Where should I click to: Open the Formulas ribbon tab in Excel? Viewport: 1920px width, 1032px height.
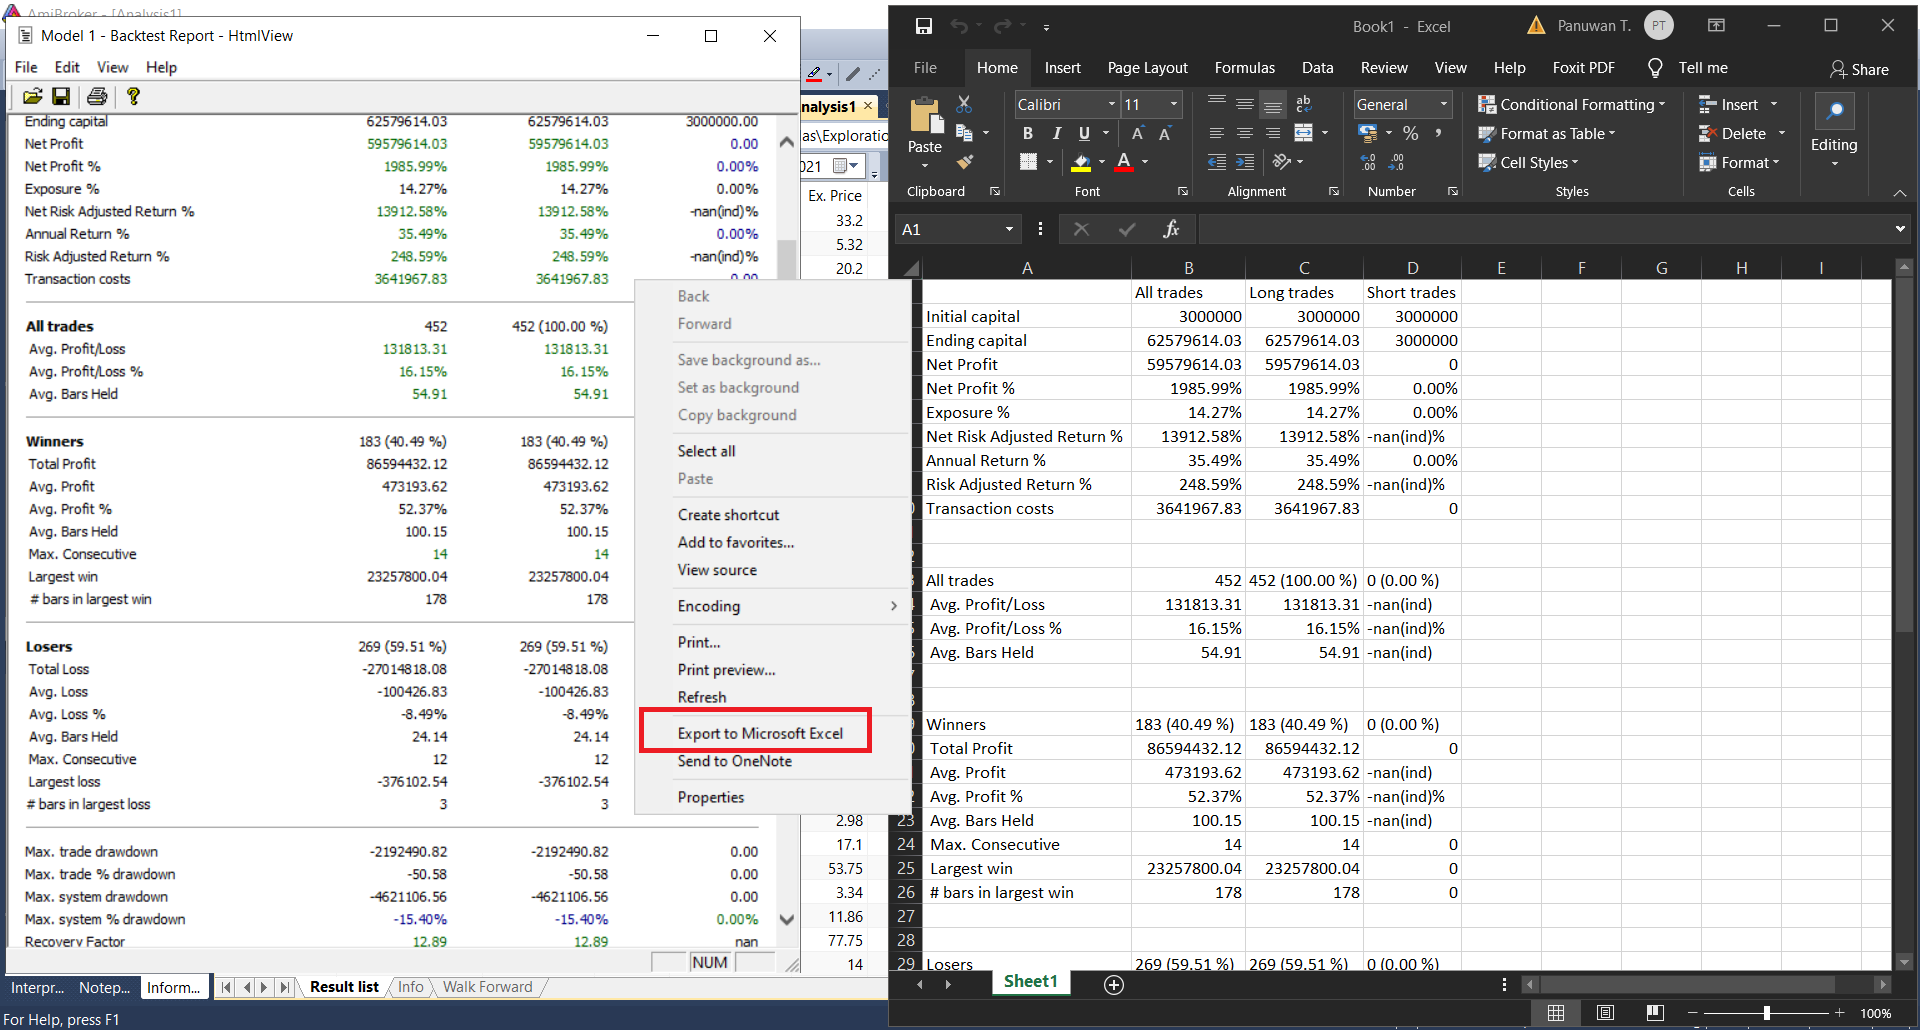point(1244,68)
